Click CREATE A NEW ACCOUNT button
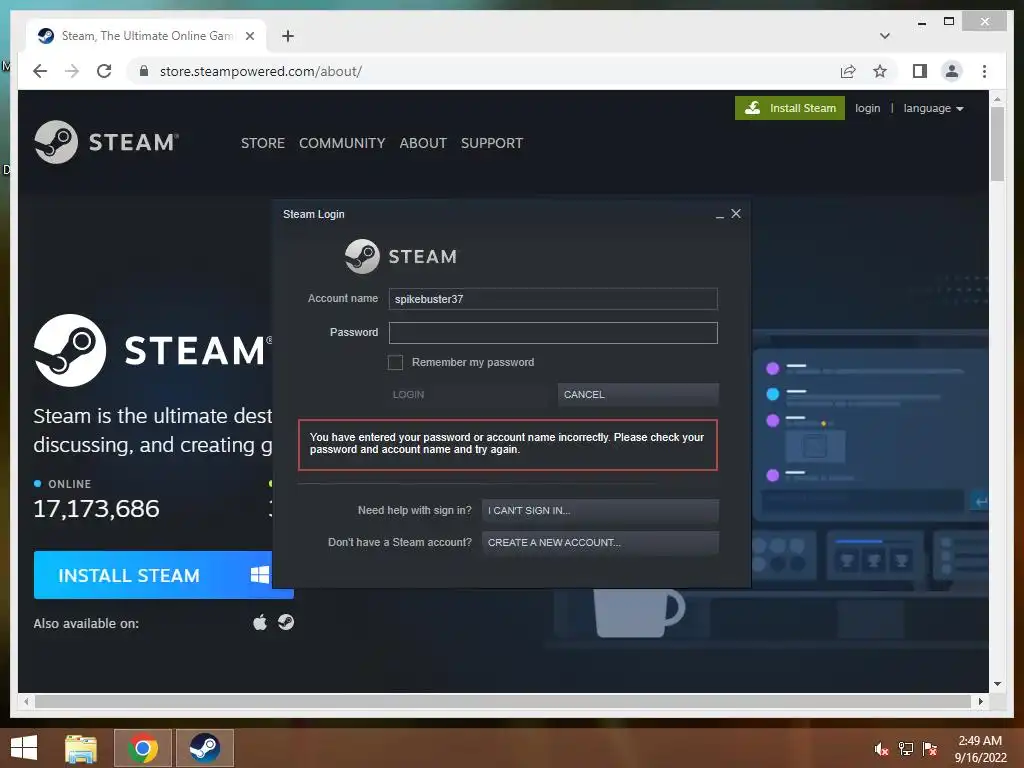 [x=600, y=543]
